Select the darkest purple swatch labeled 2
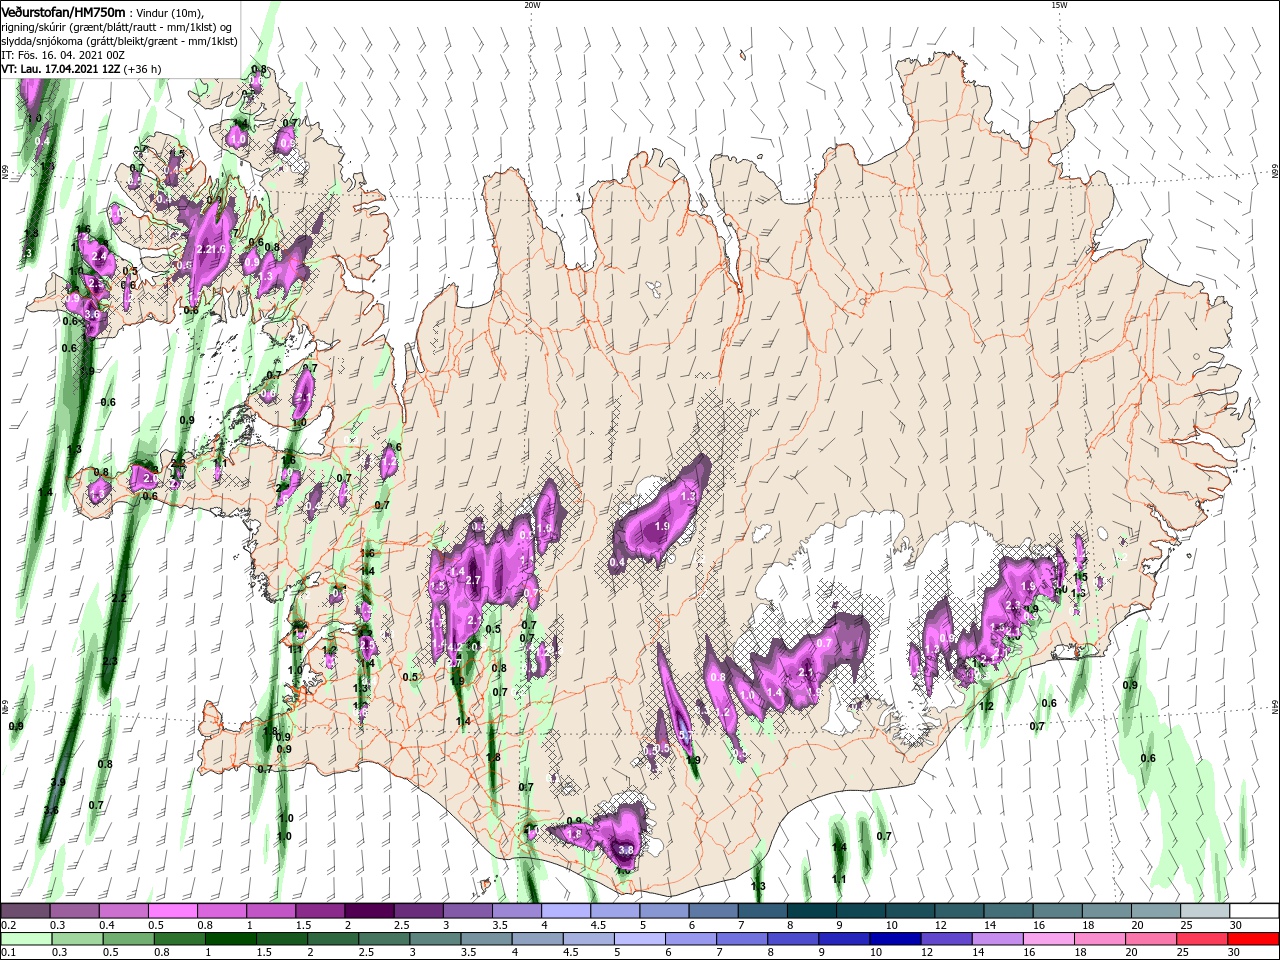 click(x=369, y=911)
